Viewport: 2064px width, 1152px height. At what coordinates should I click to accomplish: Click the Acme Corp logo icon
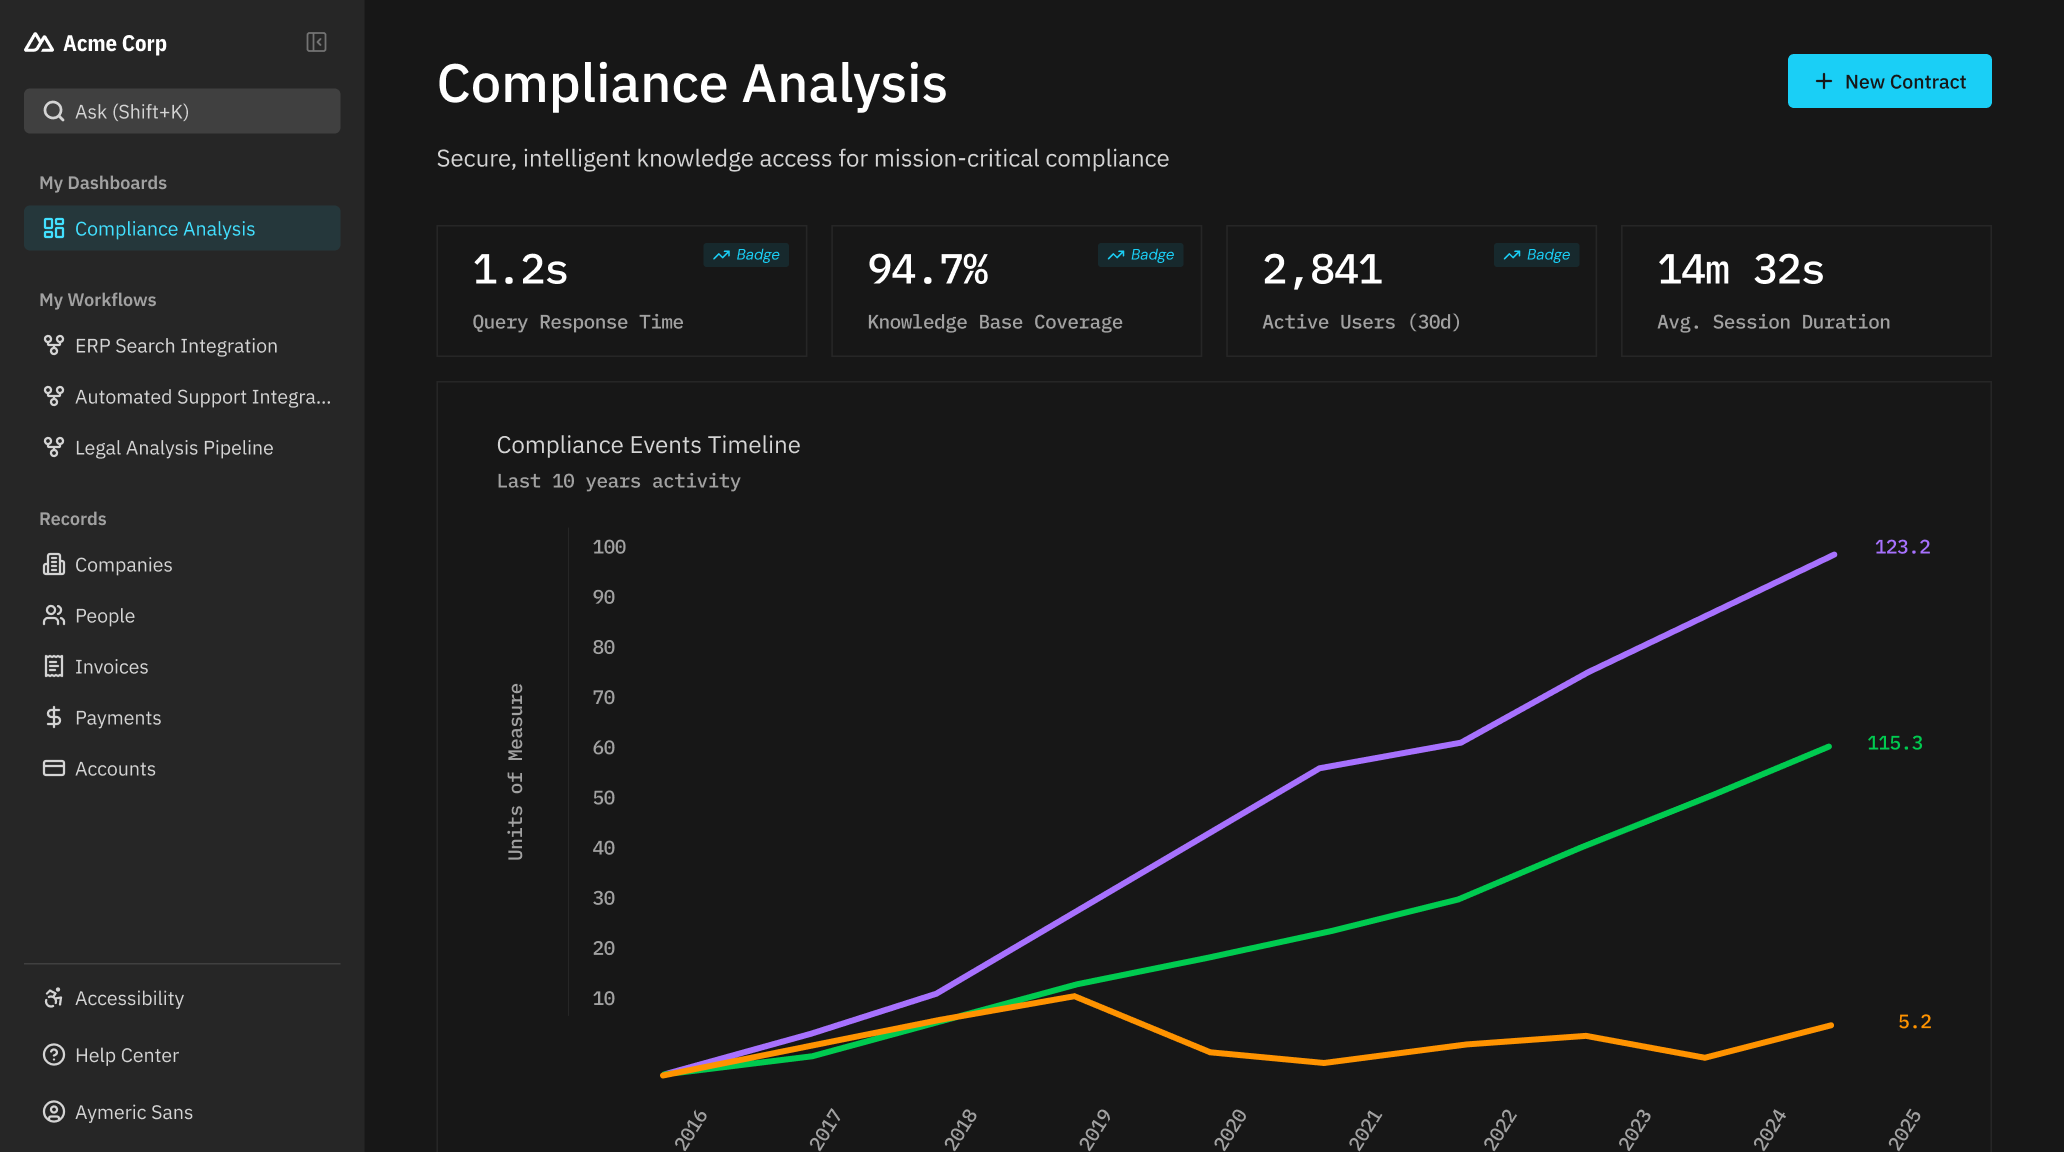39,43
